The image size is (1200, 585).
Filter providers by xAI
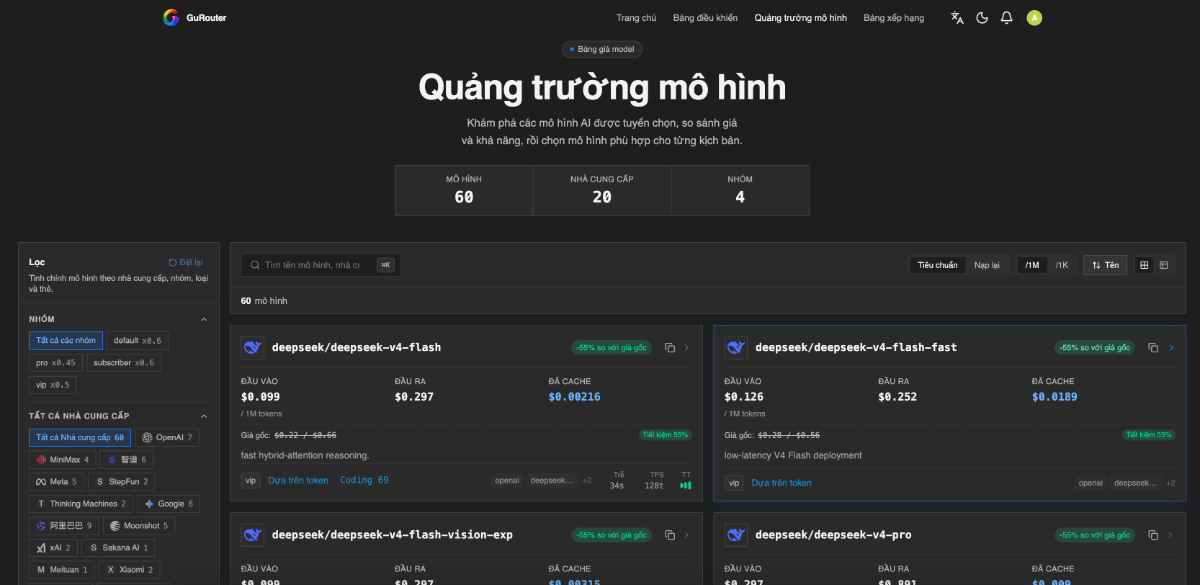click(x=52, y=548)
